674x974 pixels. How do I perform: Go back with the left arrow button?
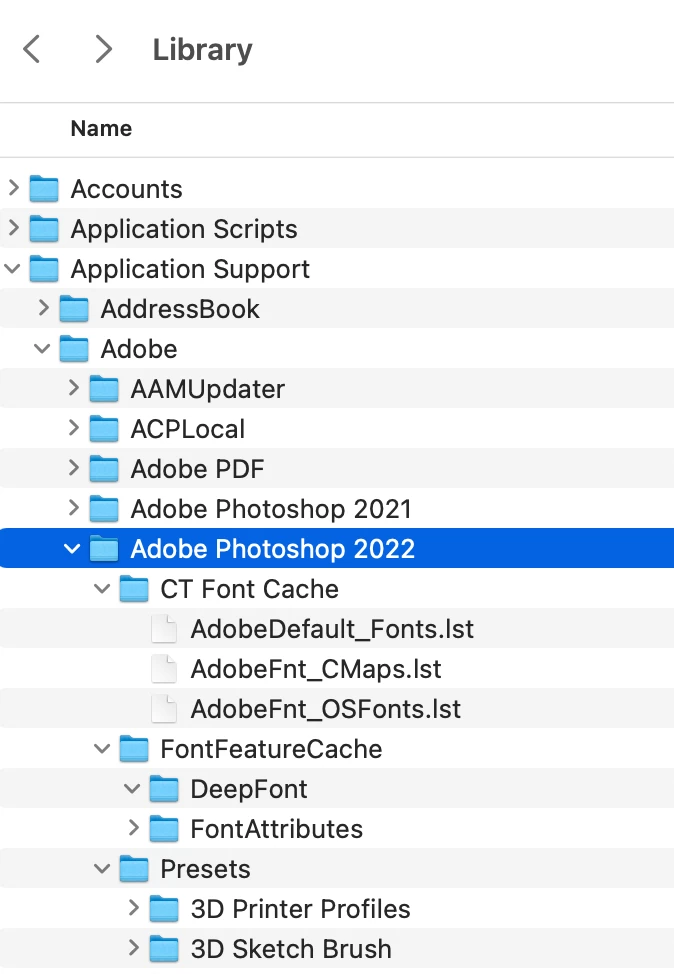pyautogui.click(x=31, y=49)
